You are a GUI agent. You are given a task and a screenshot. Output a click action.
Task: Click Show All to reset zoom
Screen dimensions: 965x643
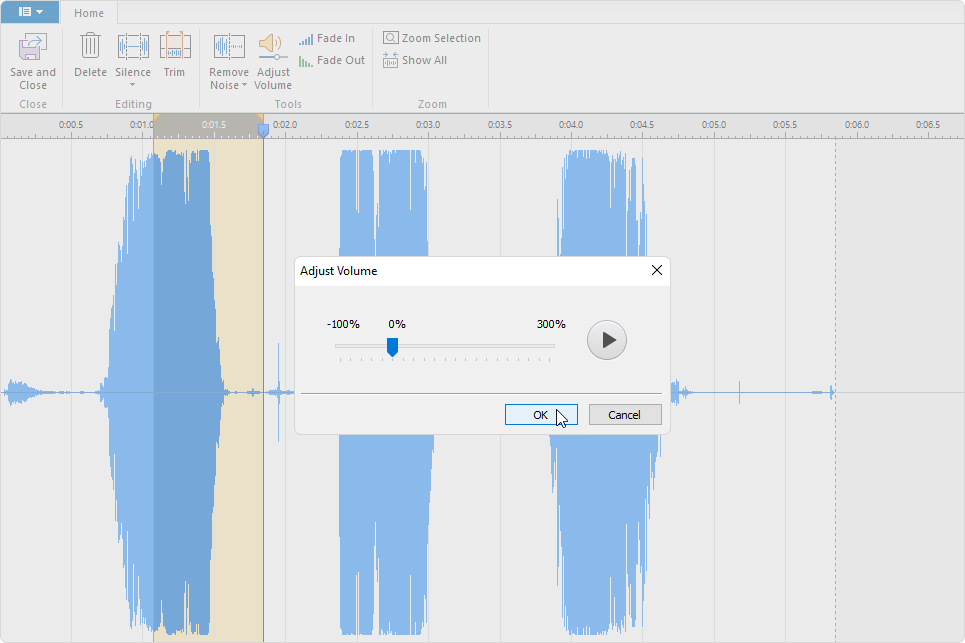point(414,60)
